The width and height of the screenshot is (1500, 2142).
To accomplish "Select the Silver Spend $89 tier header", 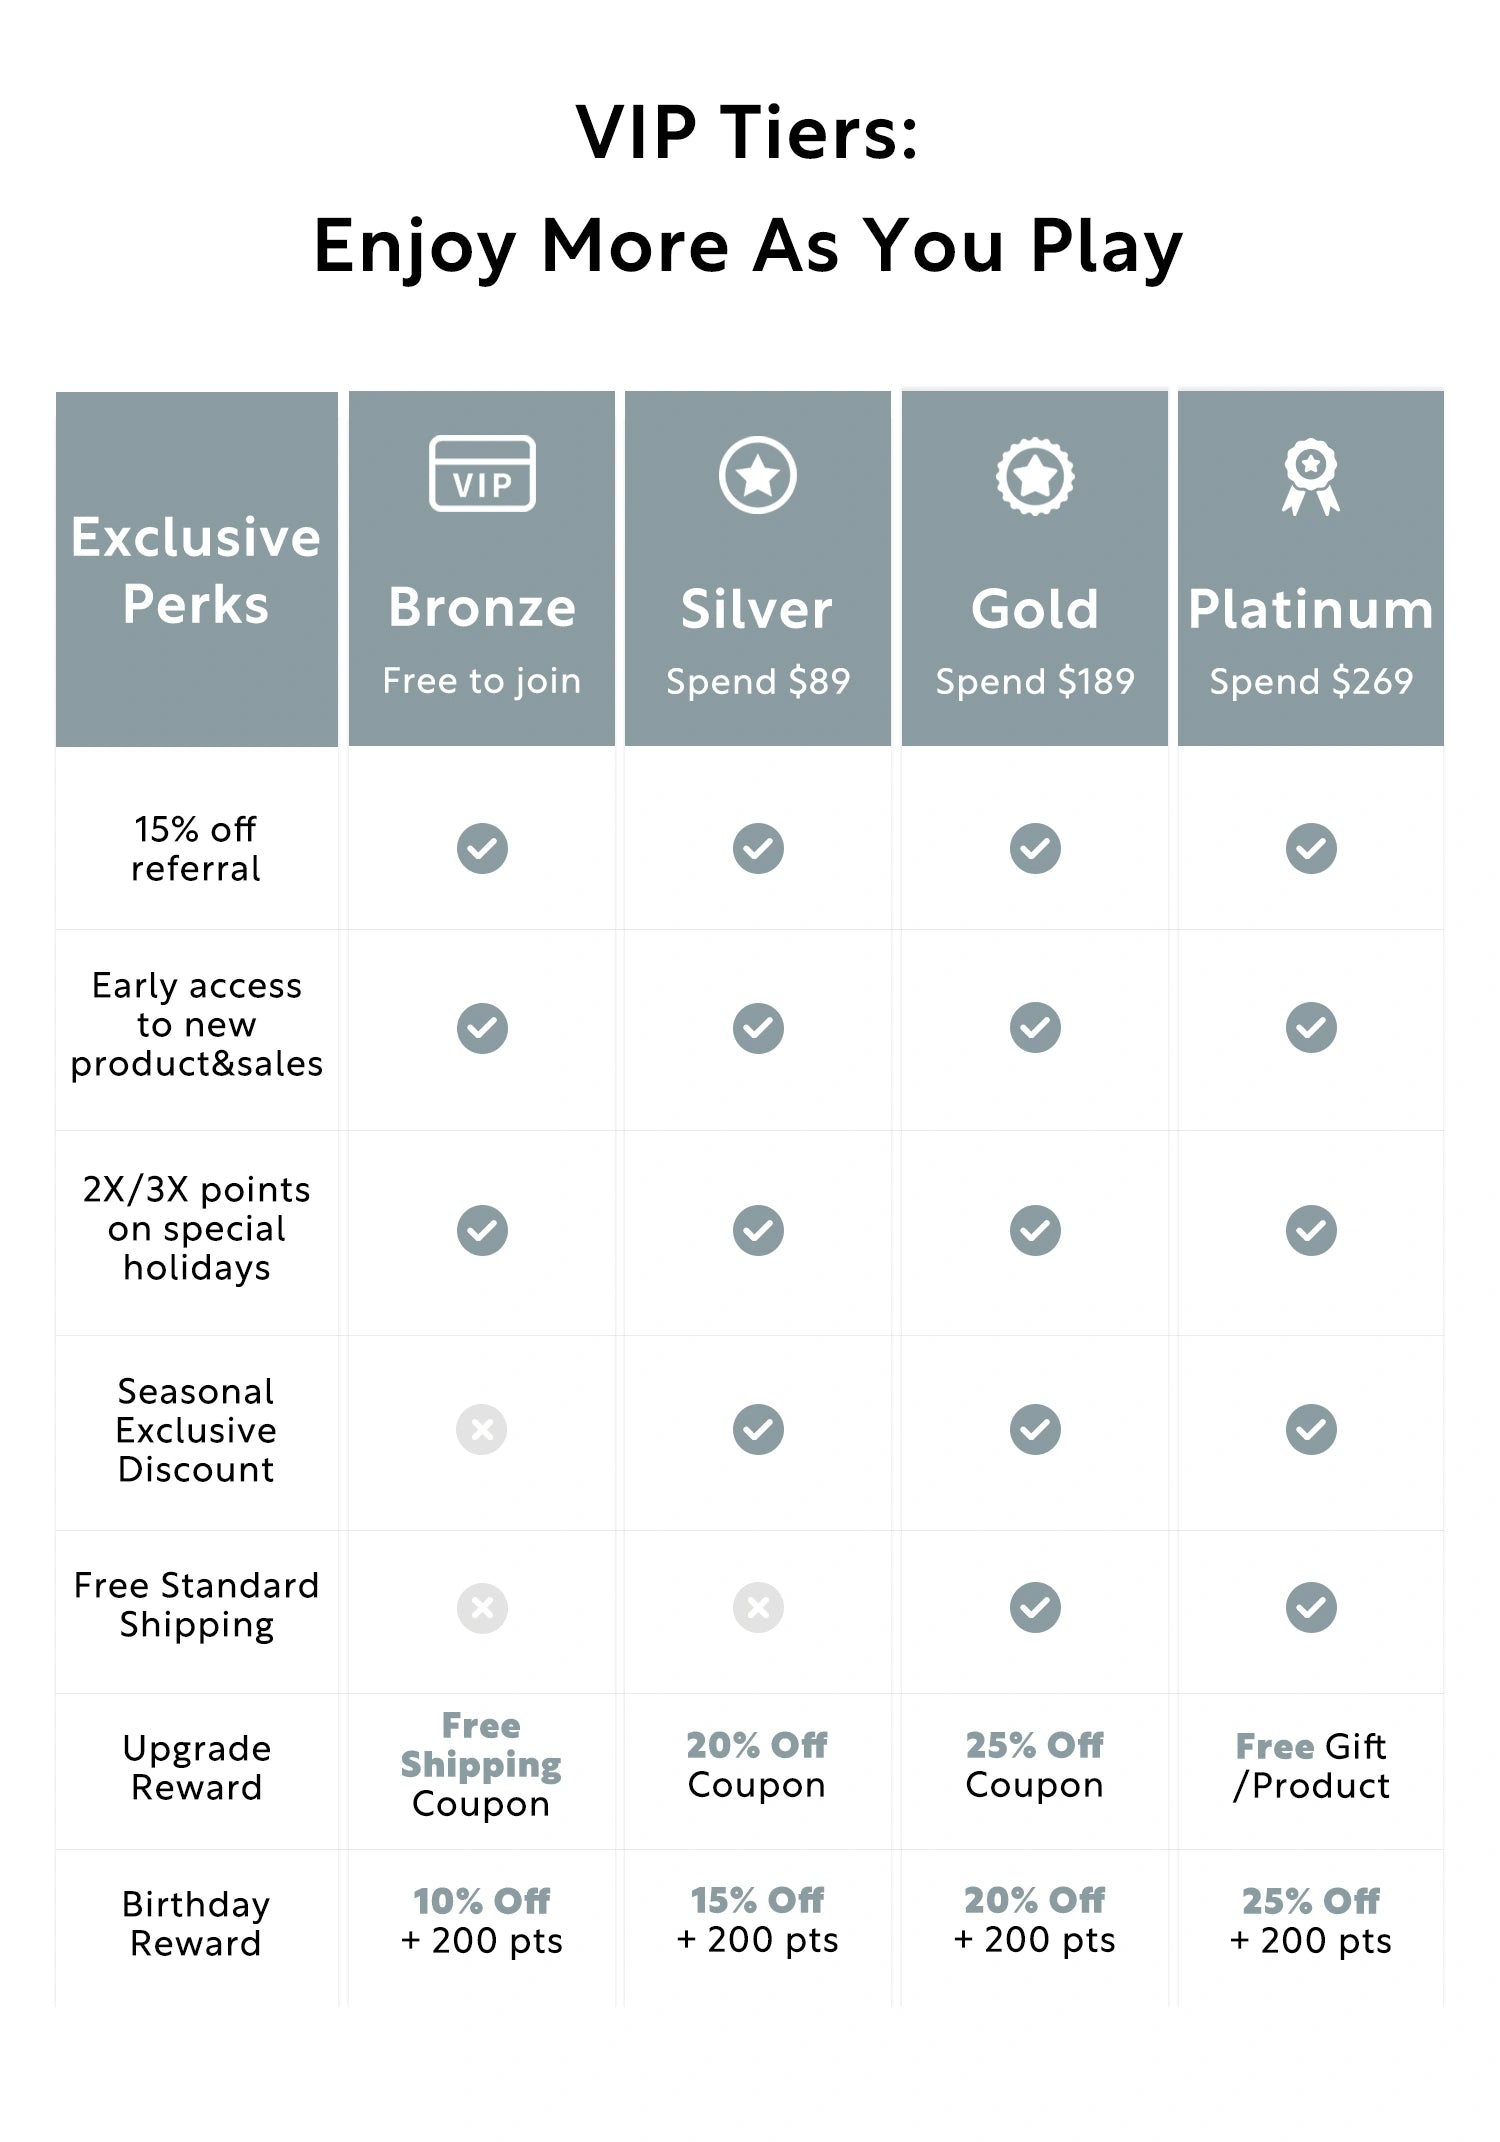I will 758,640.
